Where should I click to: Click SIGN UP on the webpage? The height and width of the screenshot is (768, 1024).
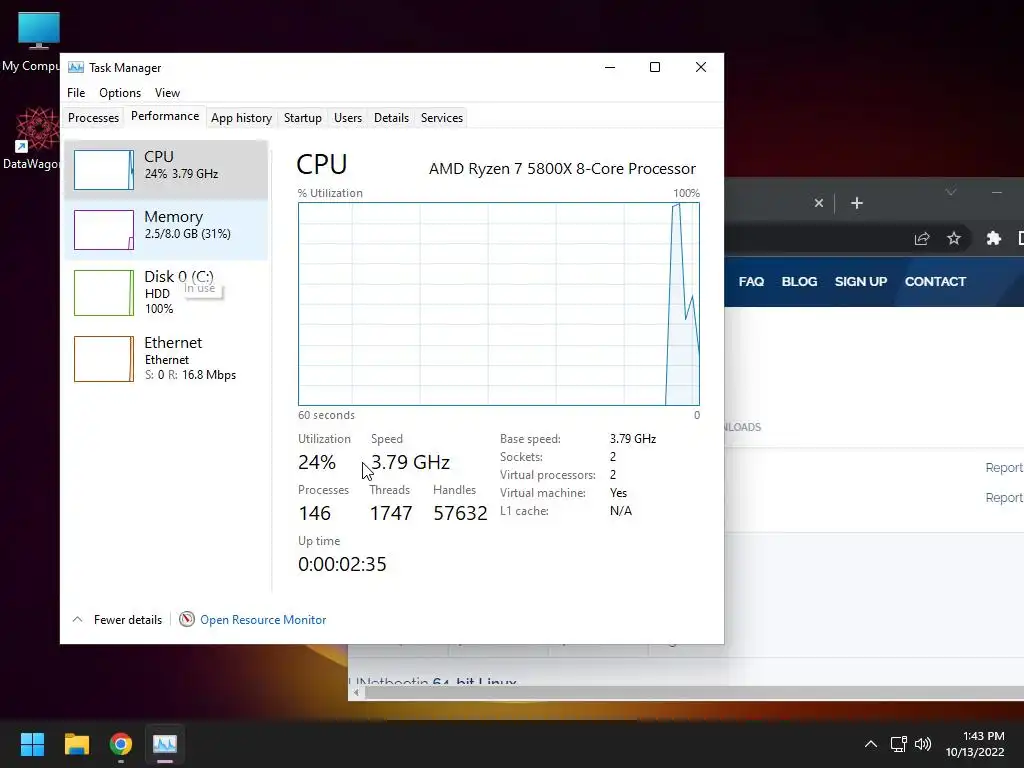pos(861,281)
